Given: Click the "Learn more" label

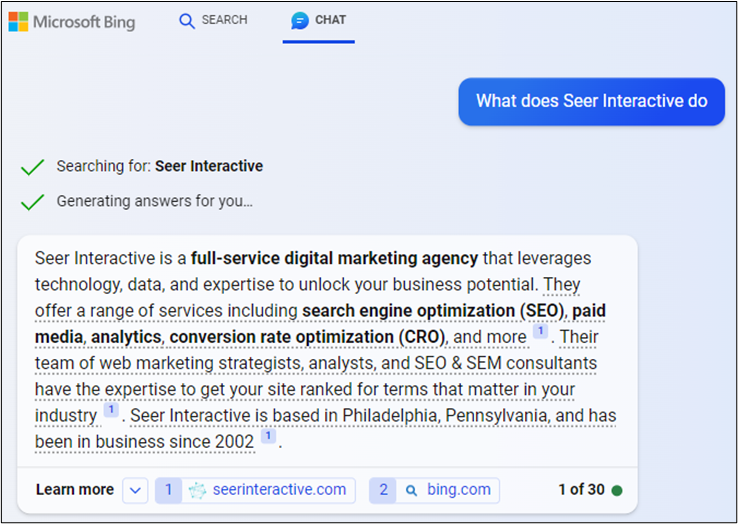Looking at the screenshot, I should coord(75,490).
